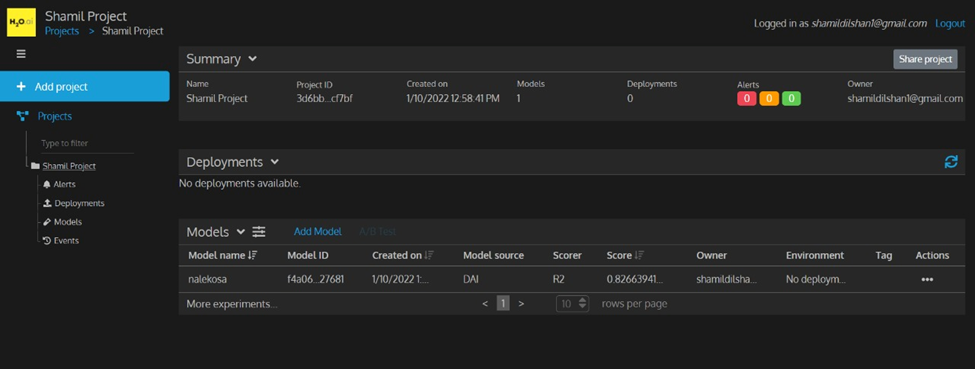Refresh deployments with the blue sync icon
Viewport: 975px width, 369px height.
point(951,162)
